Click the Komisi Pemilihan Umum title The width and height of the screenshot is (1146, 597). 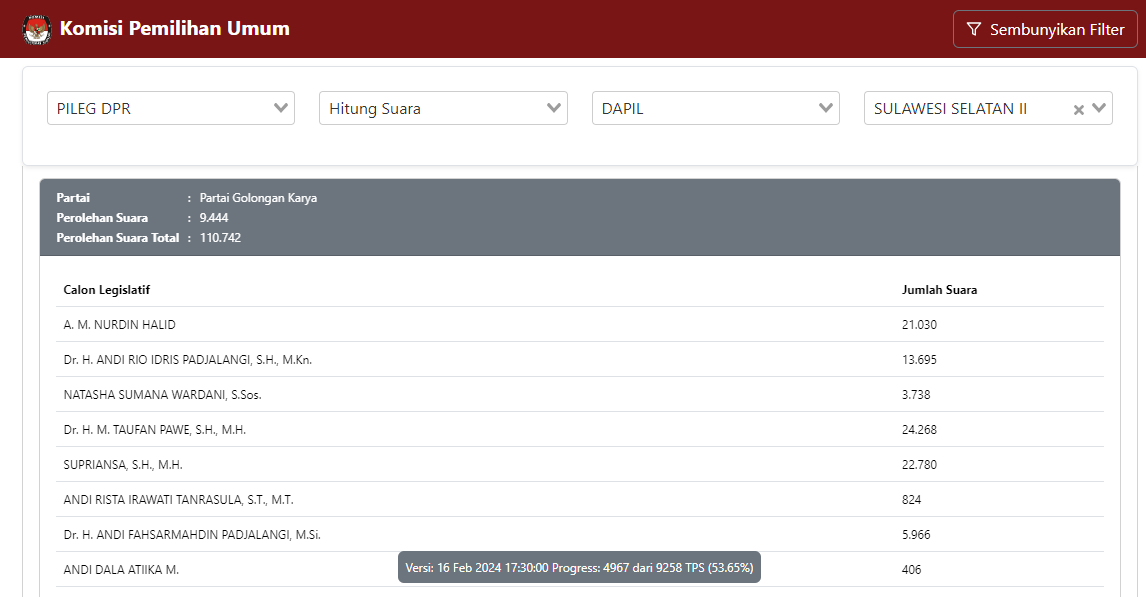pos(175,29)
